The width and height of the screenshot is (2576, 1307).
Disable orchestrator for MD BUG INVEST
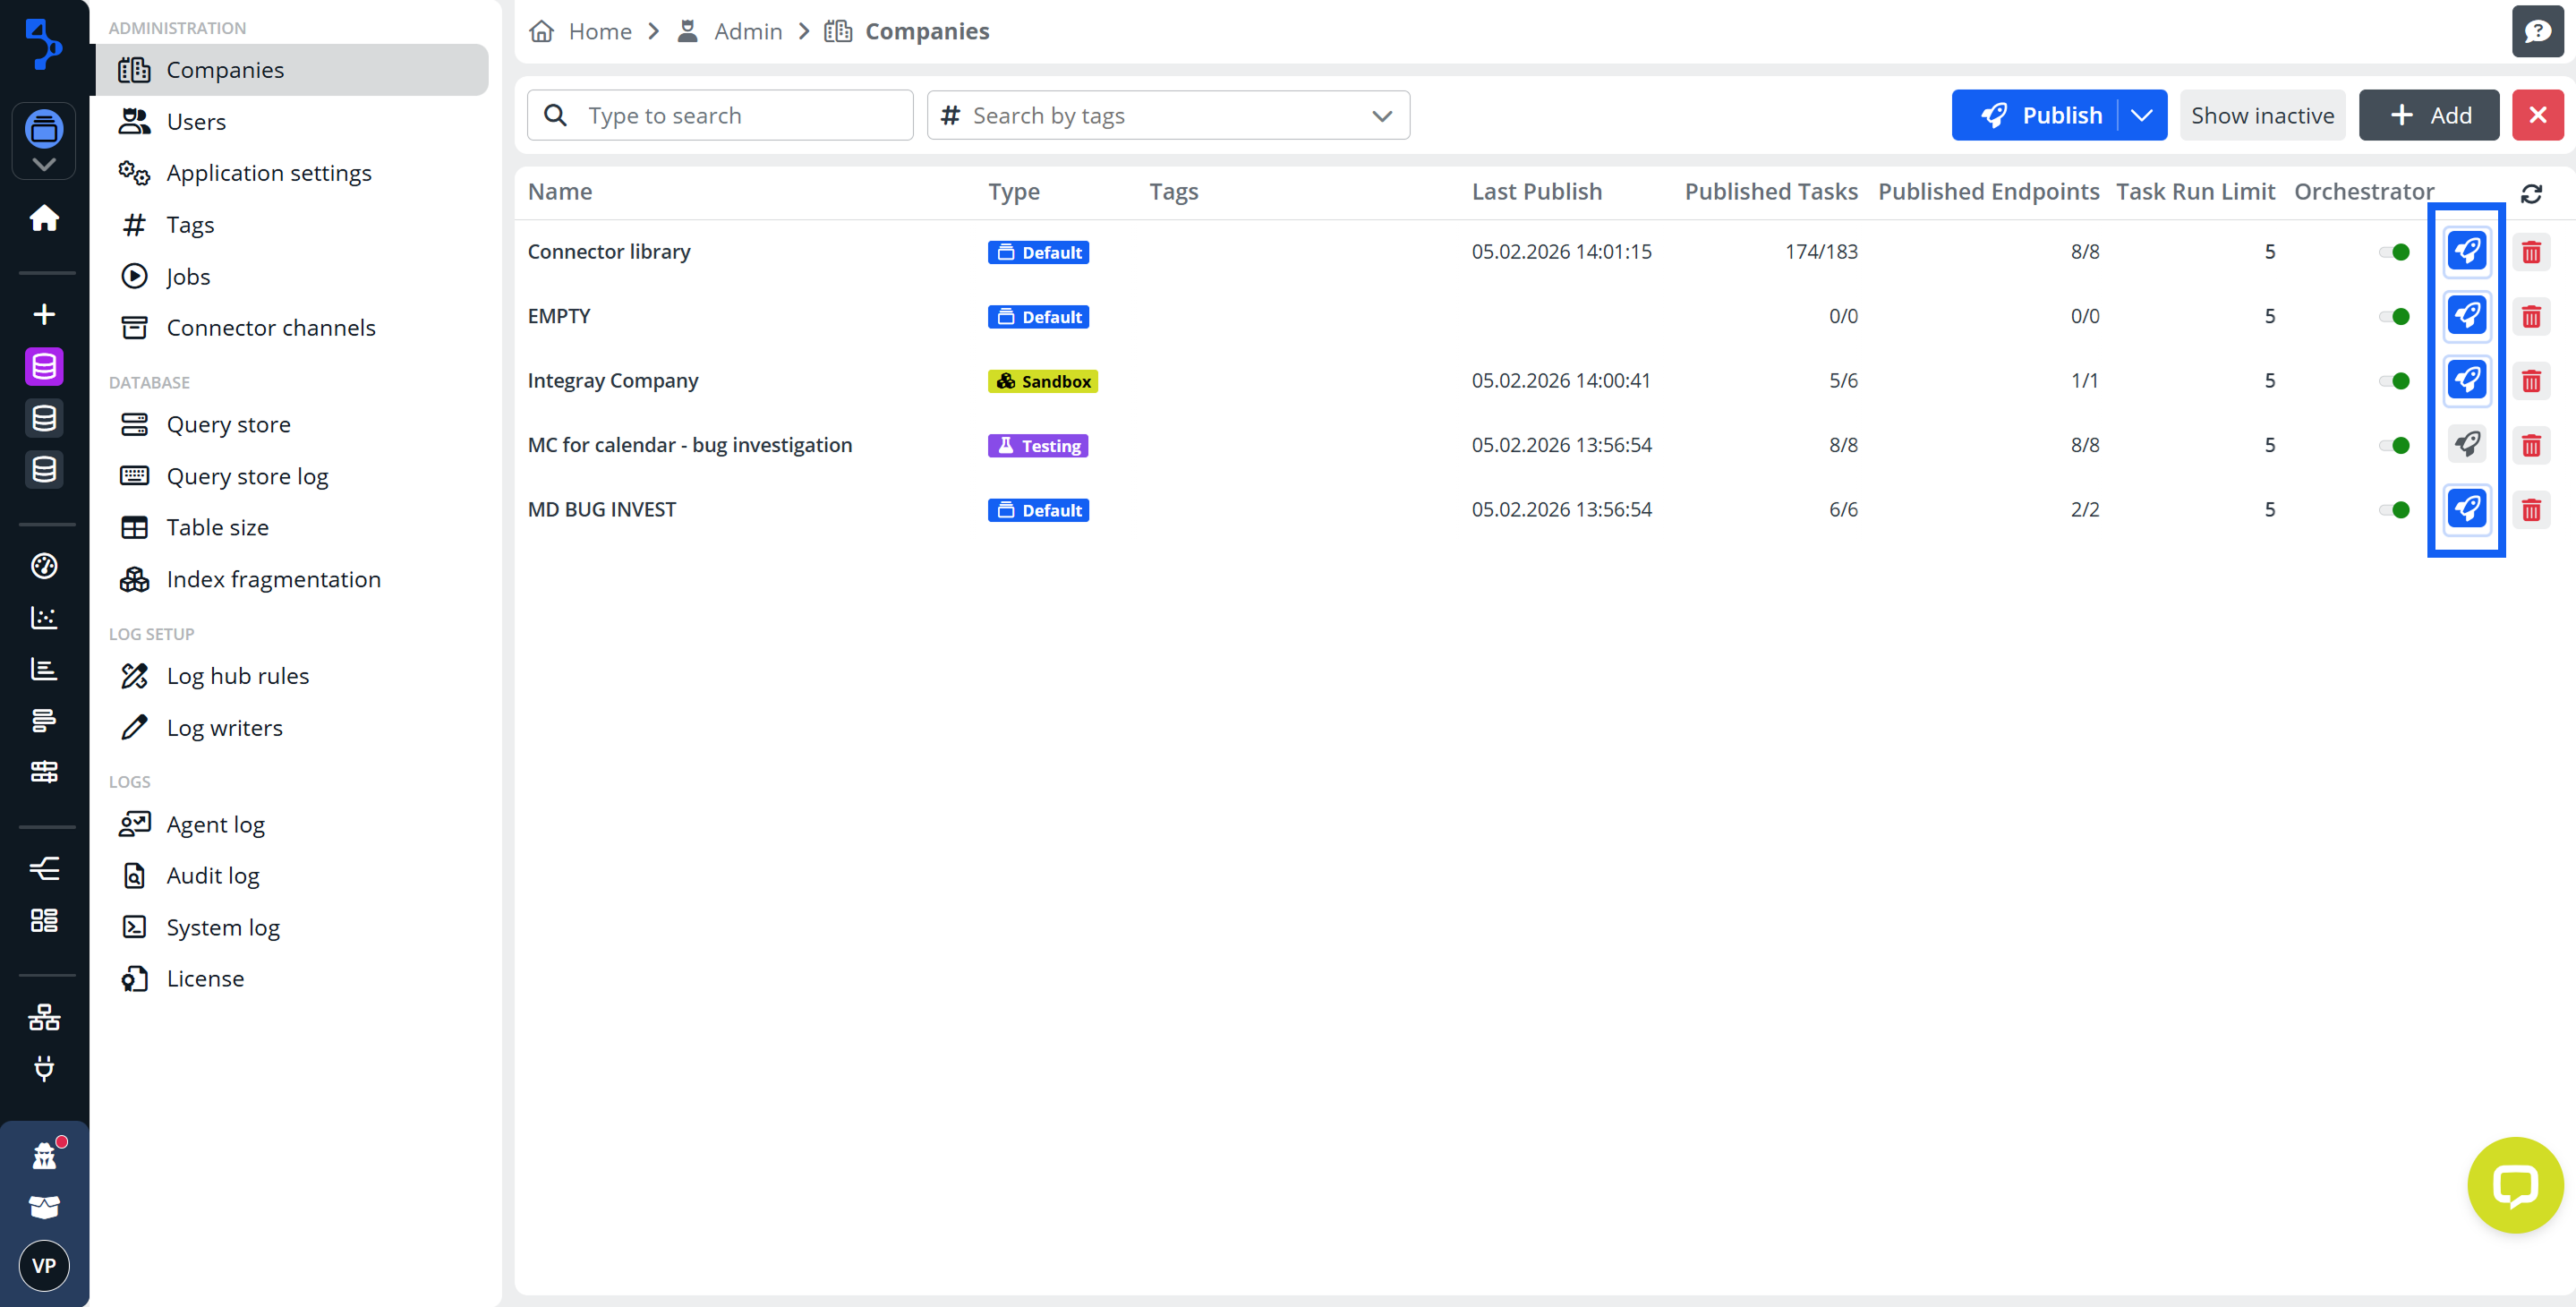tap(2394, 510)
